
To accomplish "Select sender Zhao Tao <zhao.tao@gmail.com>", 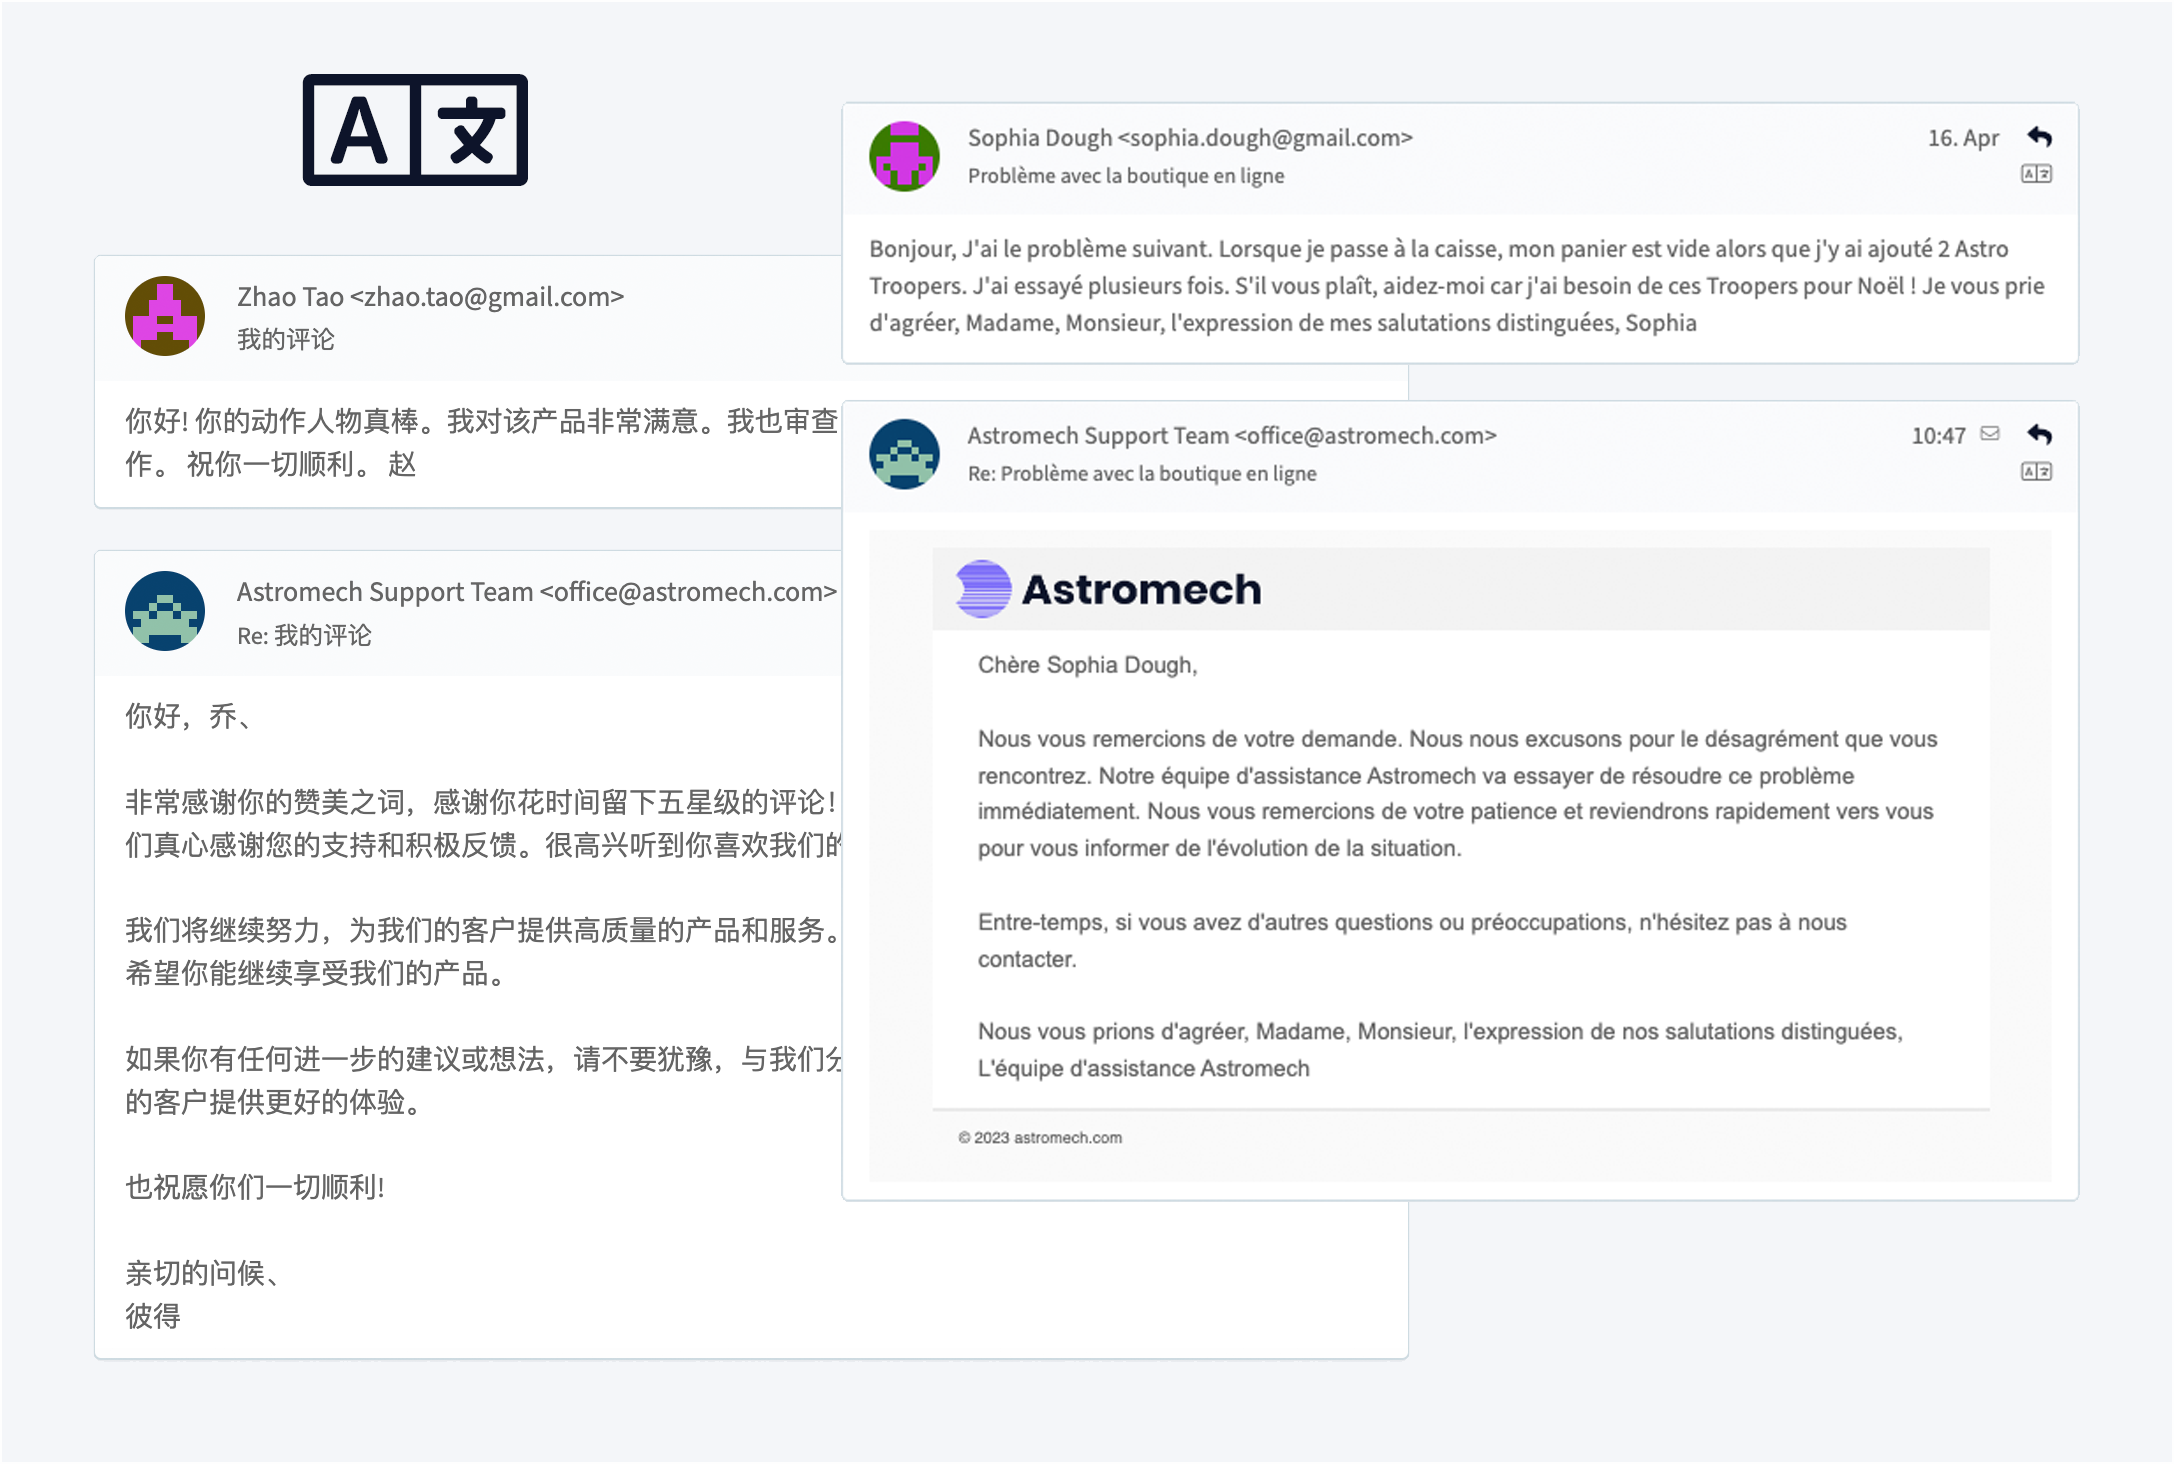I will (x=430, y=297).
